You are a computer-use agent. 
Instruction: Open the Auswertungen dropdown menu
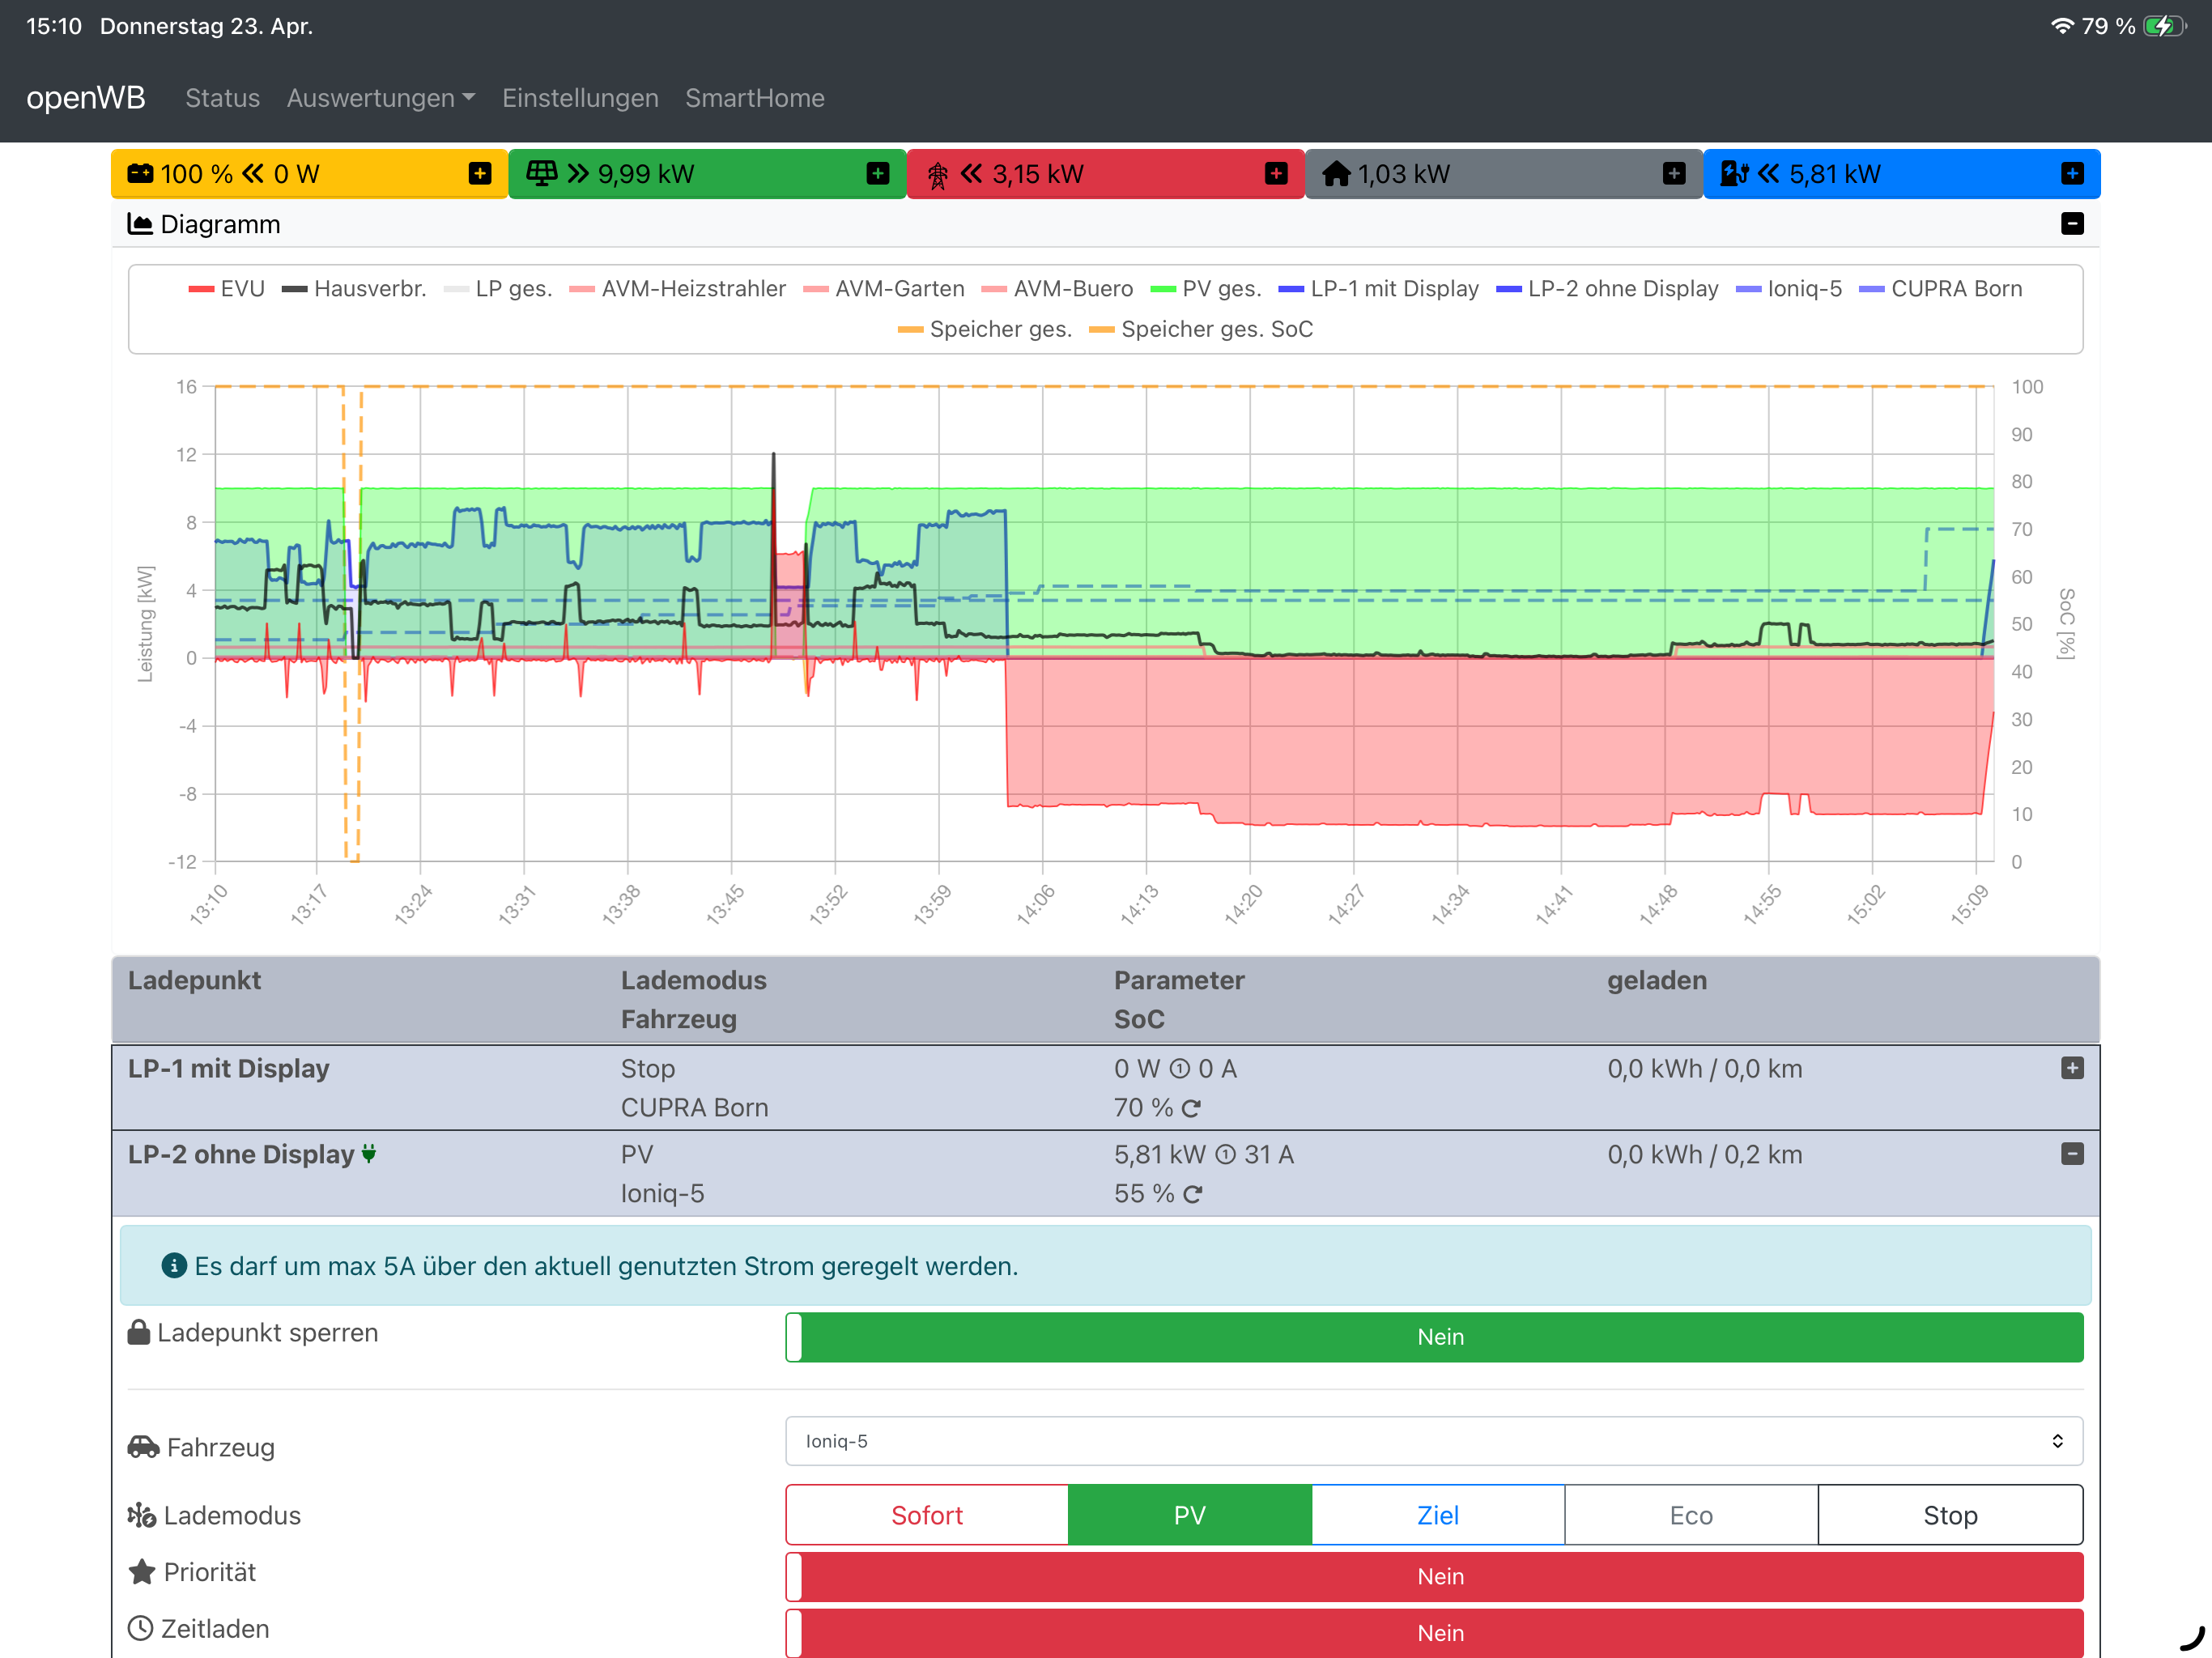(x=380, y=98)
